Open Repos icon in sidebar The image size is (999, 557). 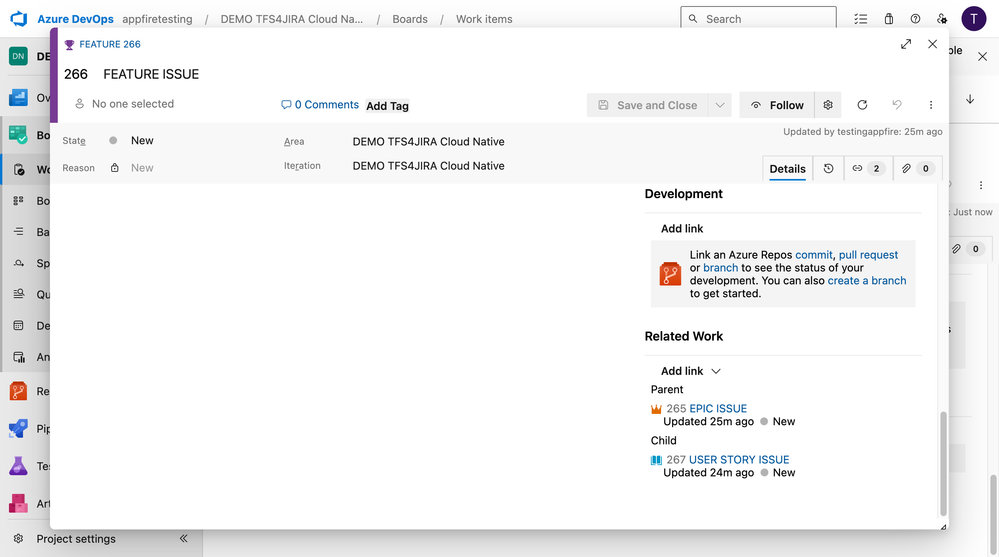point(18,391)
